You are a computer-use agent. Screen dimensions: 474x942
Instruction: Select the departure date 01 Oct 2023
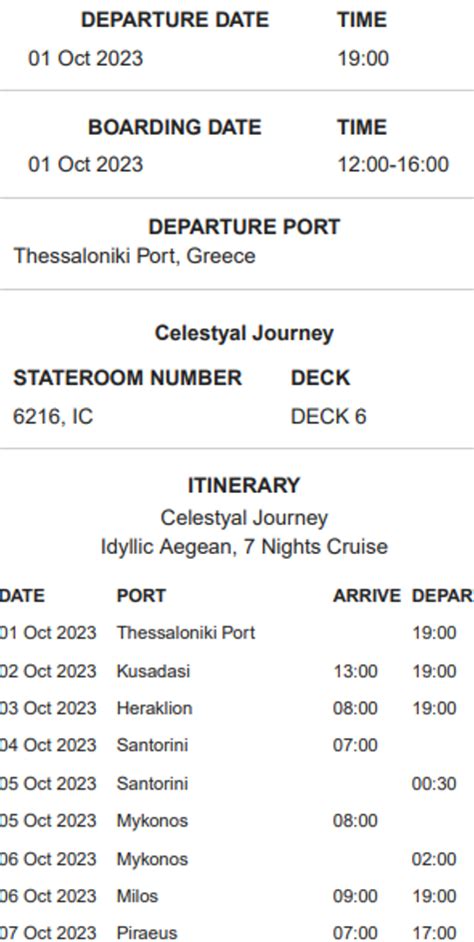(85, 59)
